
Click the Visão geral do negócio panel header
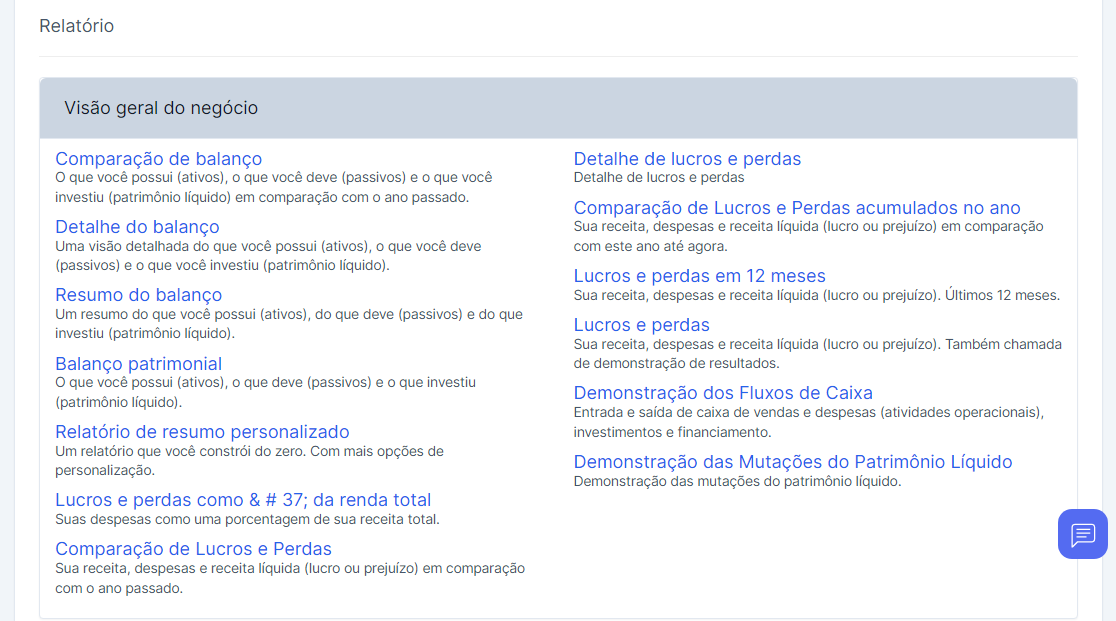558,108
